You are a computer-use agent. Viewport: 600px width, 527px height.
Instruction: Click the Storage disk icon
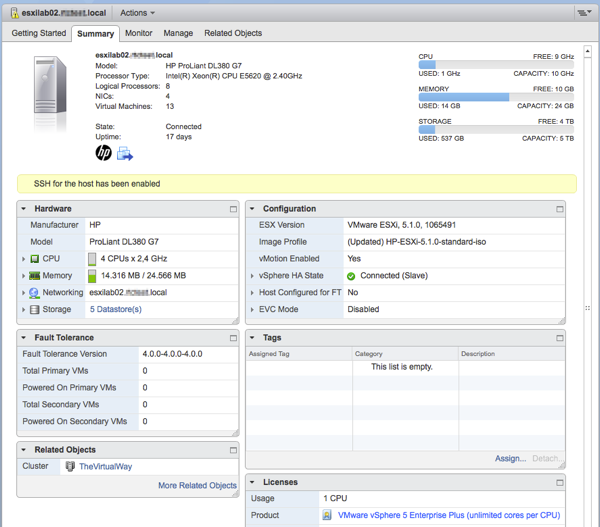[34, 309]
